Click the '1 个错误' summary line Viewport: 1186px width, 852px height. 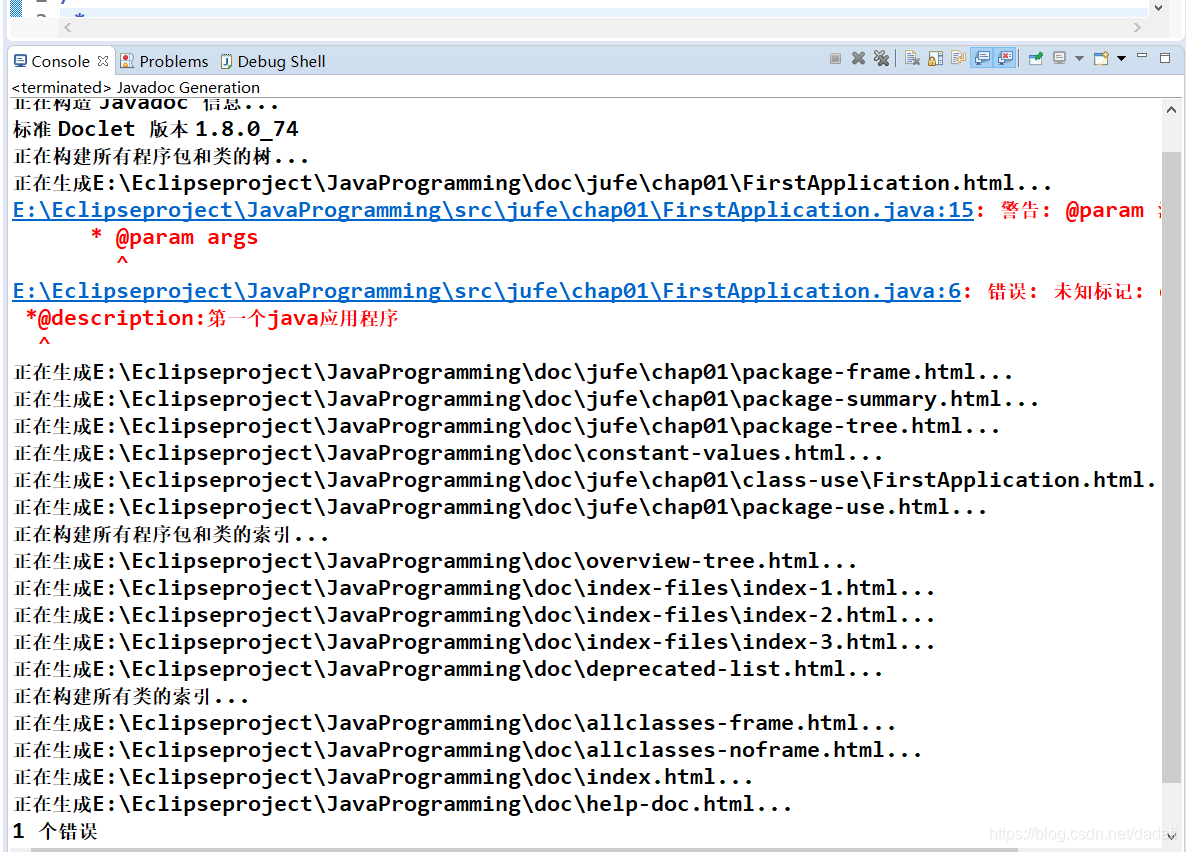tap(55, 832)
